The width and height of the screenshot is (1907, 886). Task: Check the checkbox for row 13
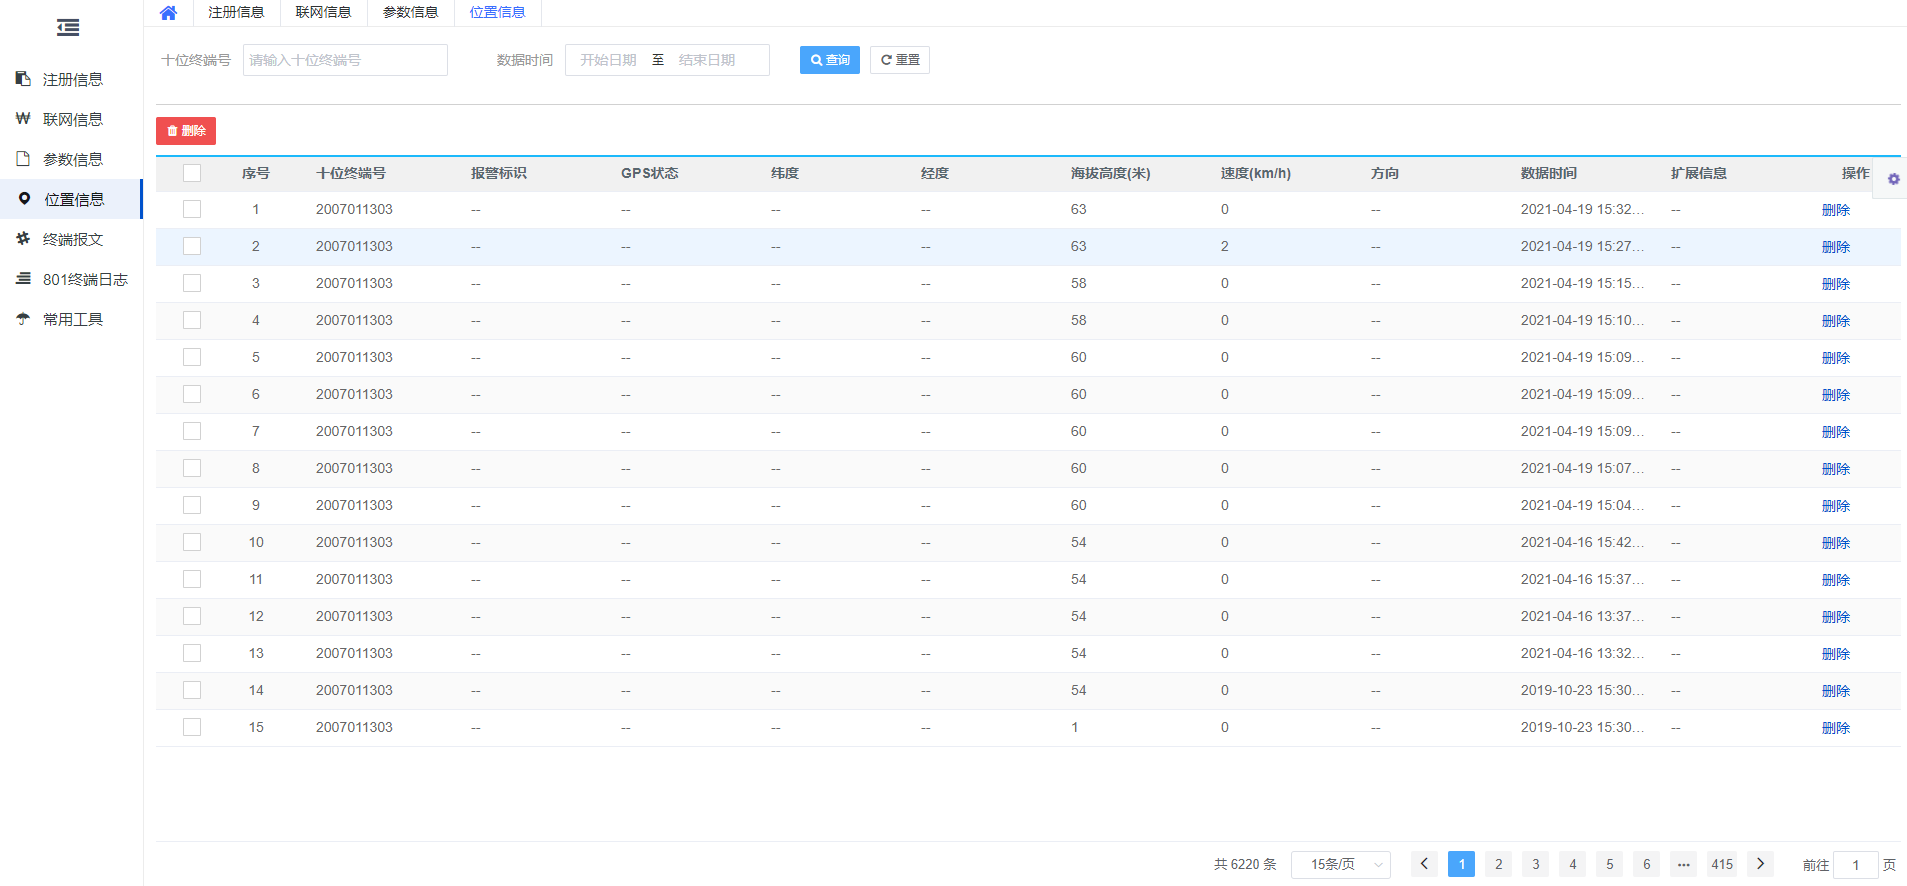click(192, 653)
